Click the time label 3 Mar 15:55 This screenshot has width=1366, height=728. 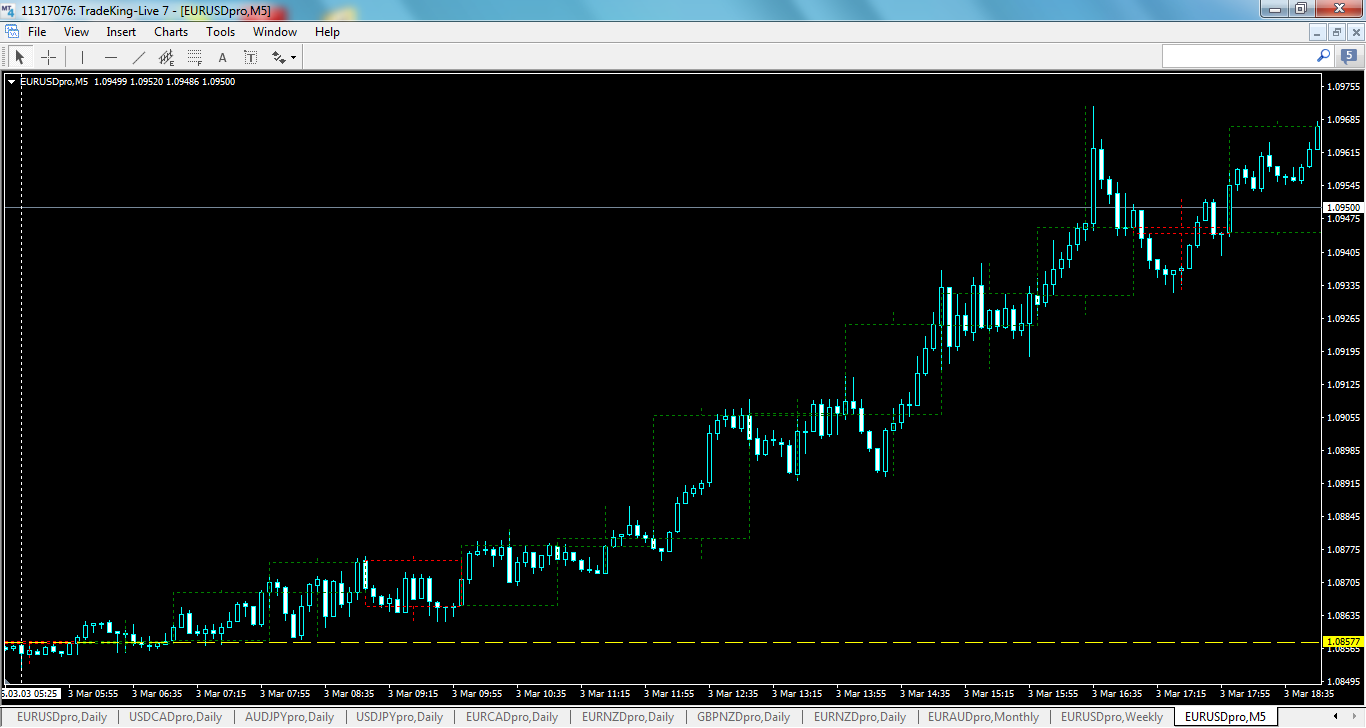(1053, 693)
